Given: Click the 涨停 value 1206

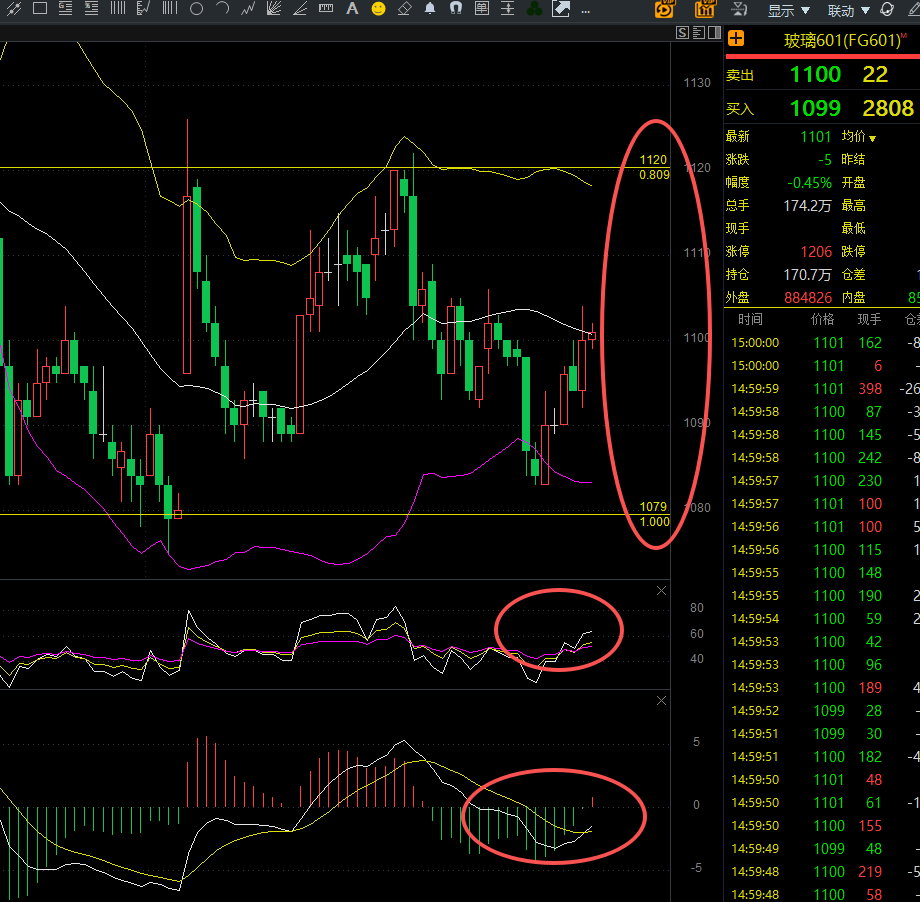Looking at the screenshot, I should click(816, 252).
